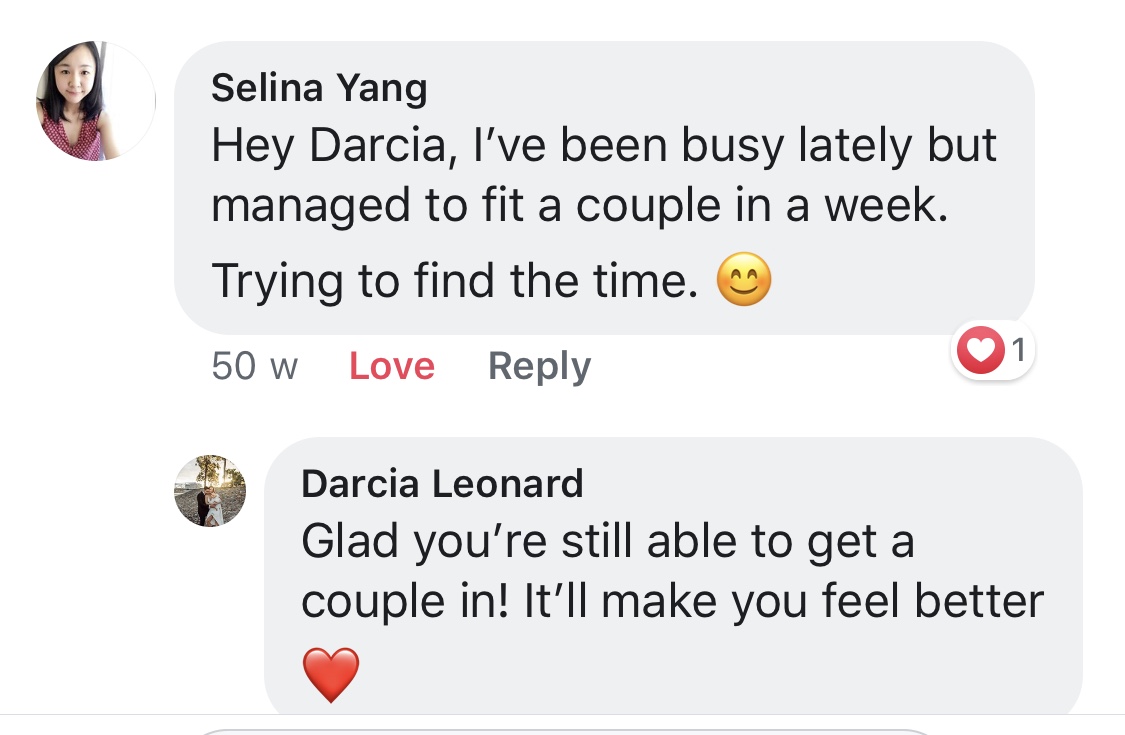Image resolution: width=1125 pixels, height=735 pixels.
Task: Click the comment input box at the bottom
Action: pos(560,730)
